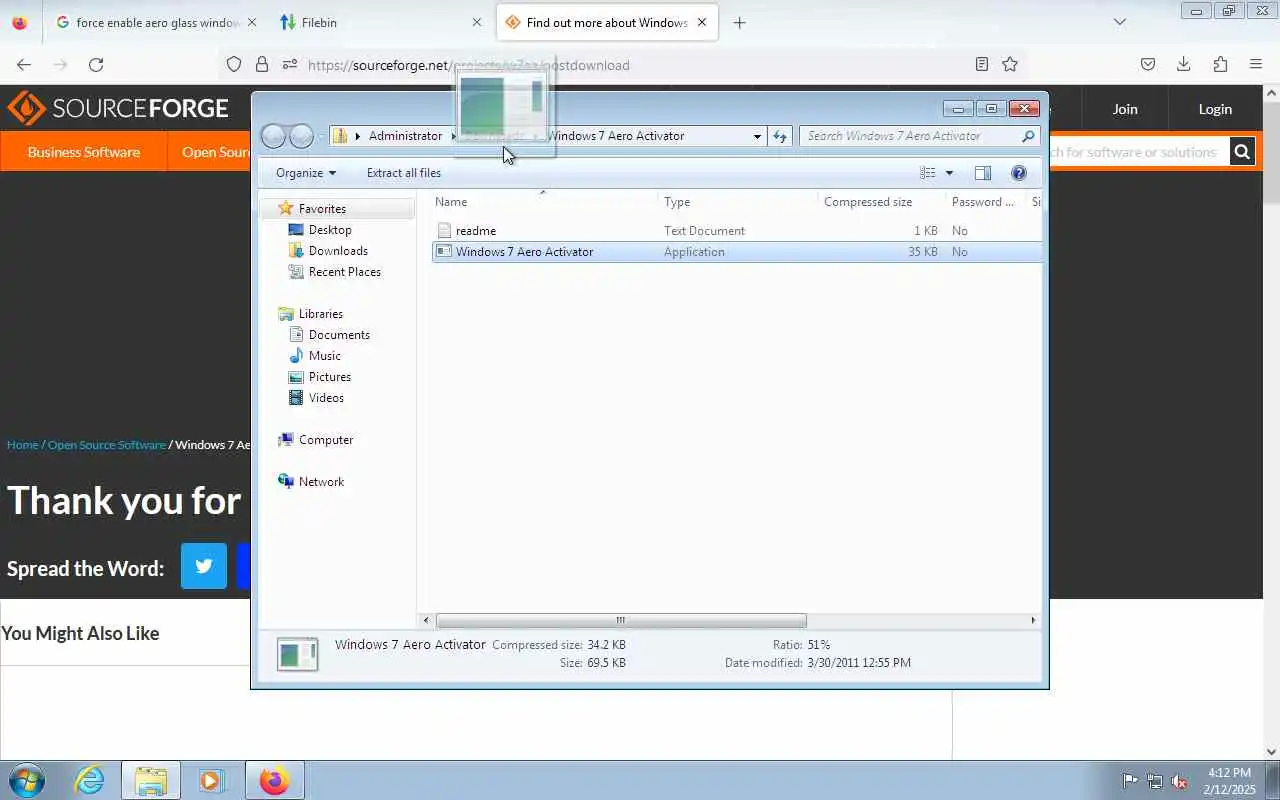Screen dimensions: 1280x800
Task: Select Network in navigation pane
Action: pyautogui.click(x=321, y=482)
